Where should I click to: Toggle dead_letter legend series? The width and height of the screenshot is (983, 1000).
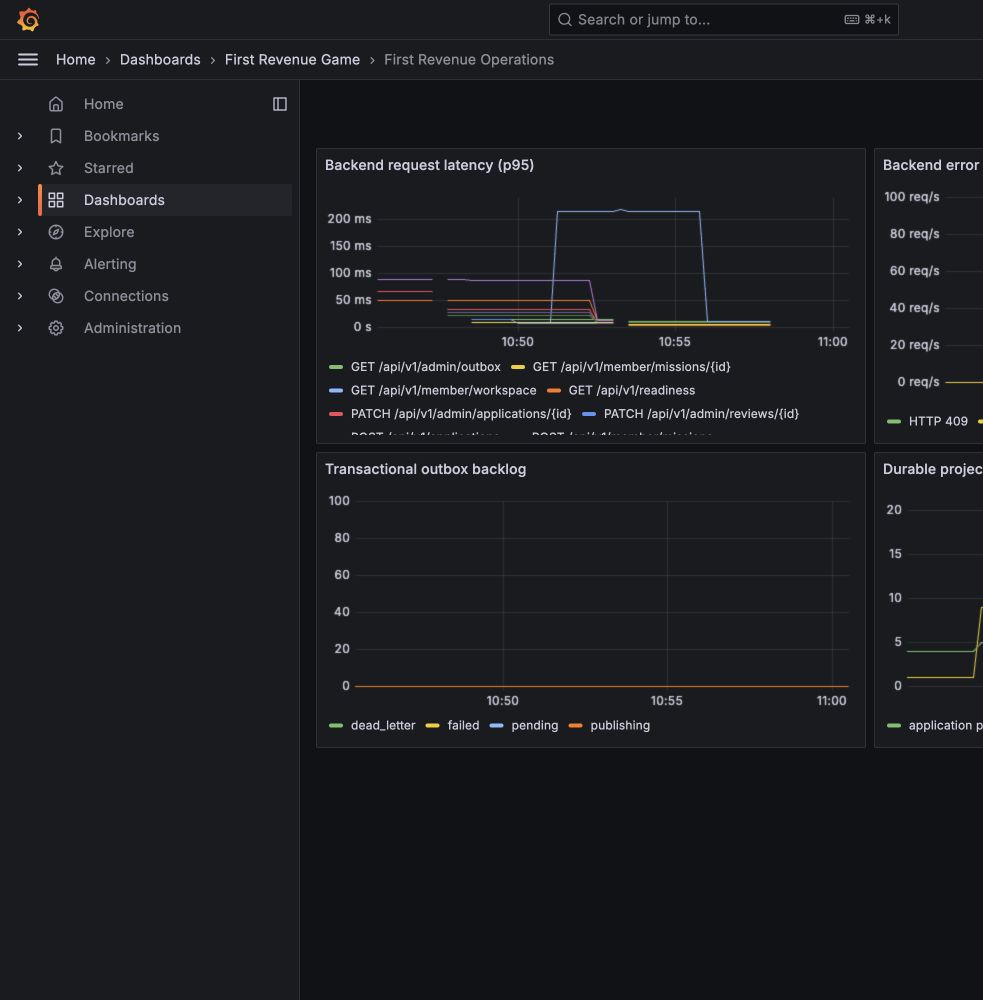pyautogui.click(x=383, y=725)
